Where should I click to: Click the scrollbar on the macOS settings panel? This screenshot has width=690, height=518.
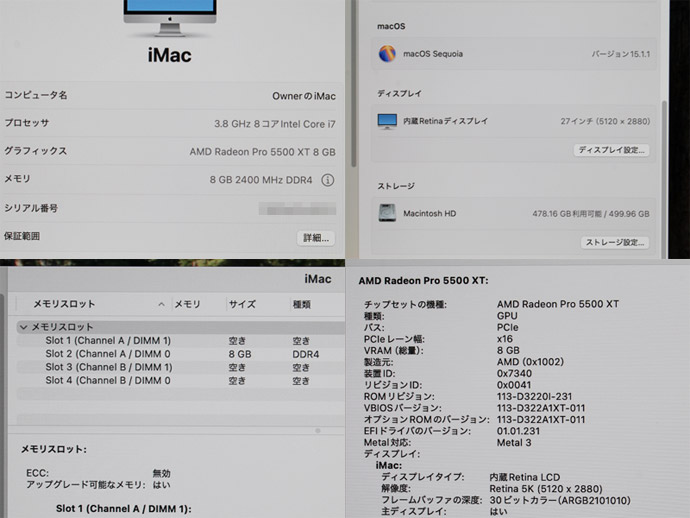click(x=664, y=176)
